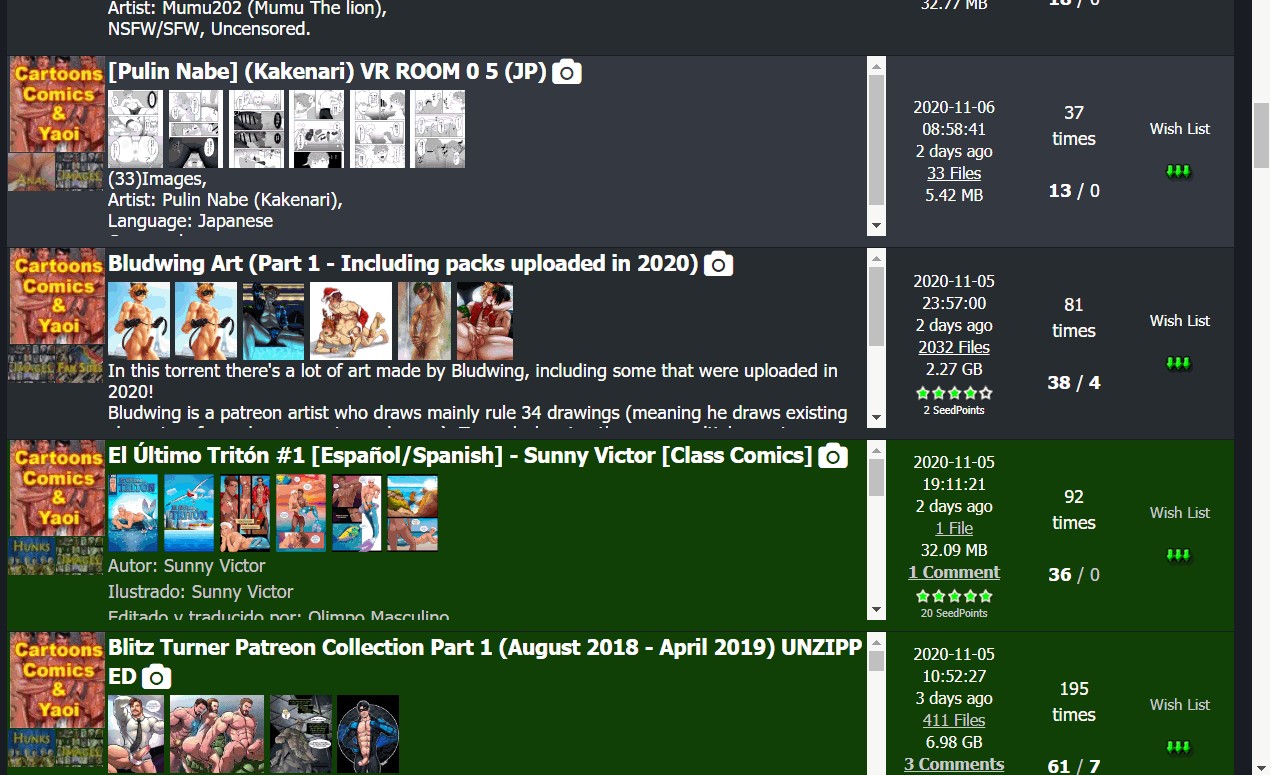Click the Hunks tag icon on El Último Tritón row
1270x775 pixels.
tap(30, 556)
